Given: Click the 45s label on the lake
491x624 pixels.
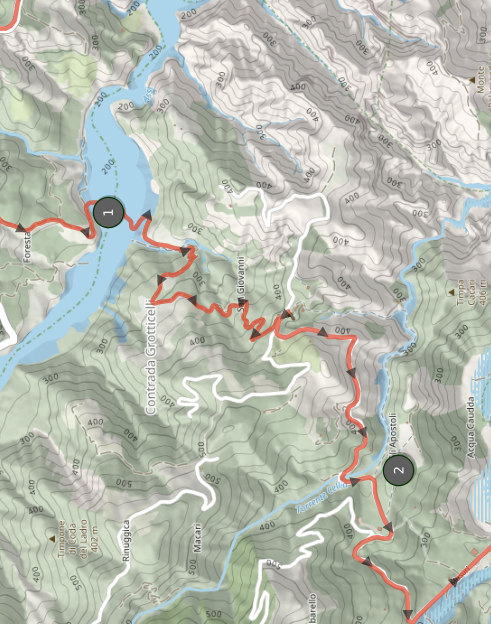Looking at the screenshot, I should (x=150, y=95).
